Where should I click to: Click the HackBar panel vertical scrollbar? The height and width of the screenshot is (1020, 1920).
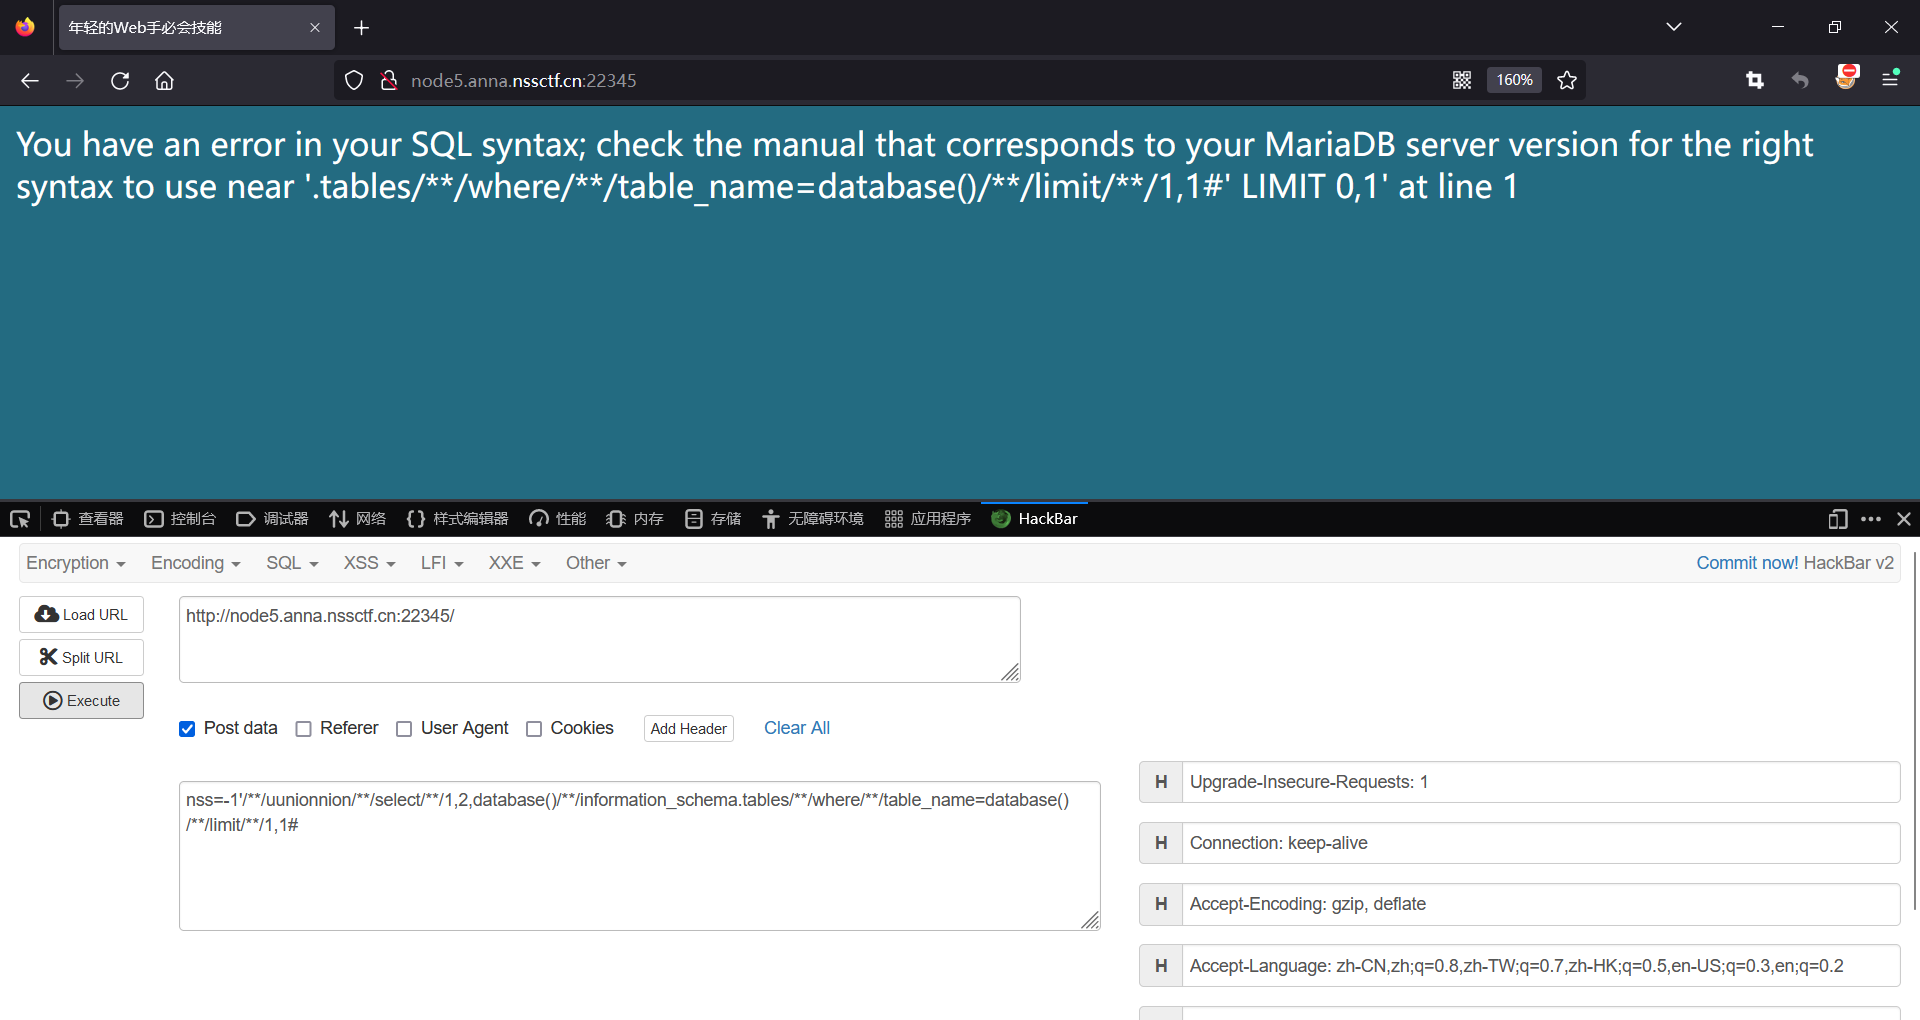click(x=1914, y=730)
